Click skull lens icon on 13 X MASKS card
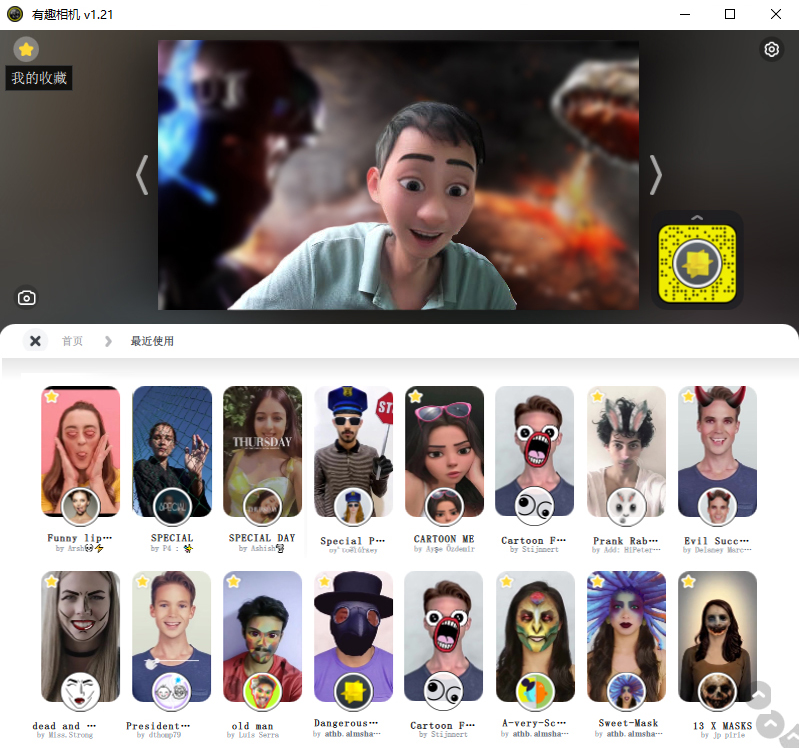 [717, 691]
